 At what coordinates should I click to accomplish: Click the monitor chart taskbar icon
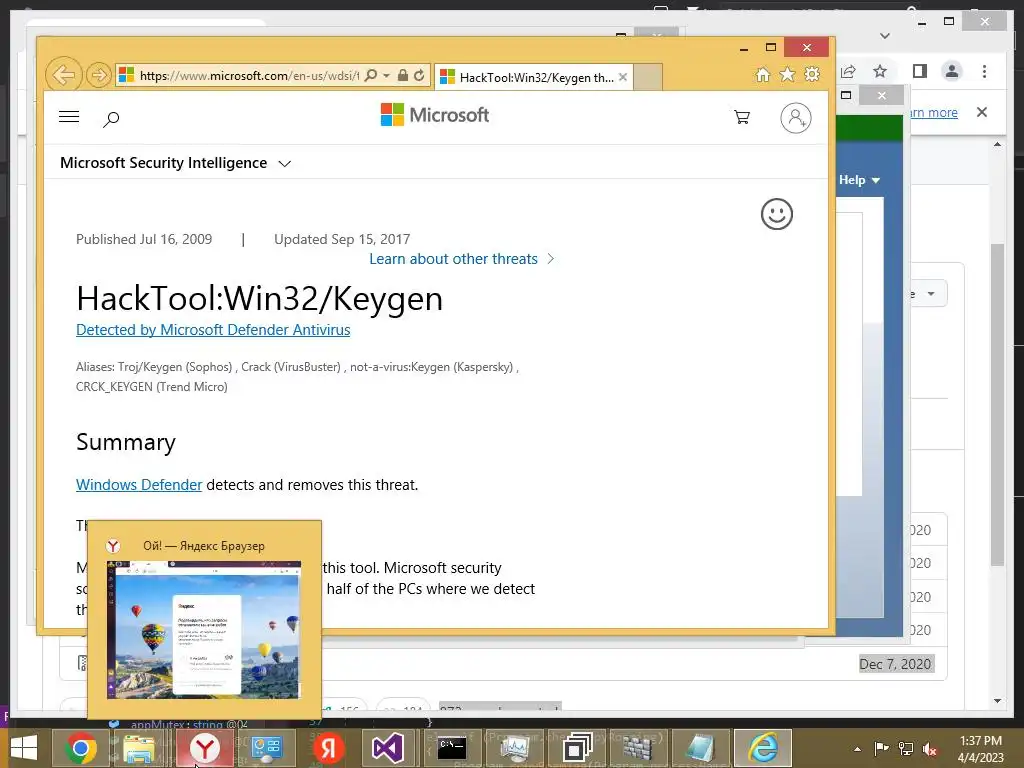pyautogui.click(x=514, y=748)
